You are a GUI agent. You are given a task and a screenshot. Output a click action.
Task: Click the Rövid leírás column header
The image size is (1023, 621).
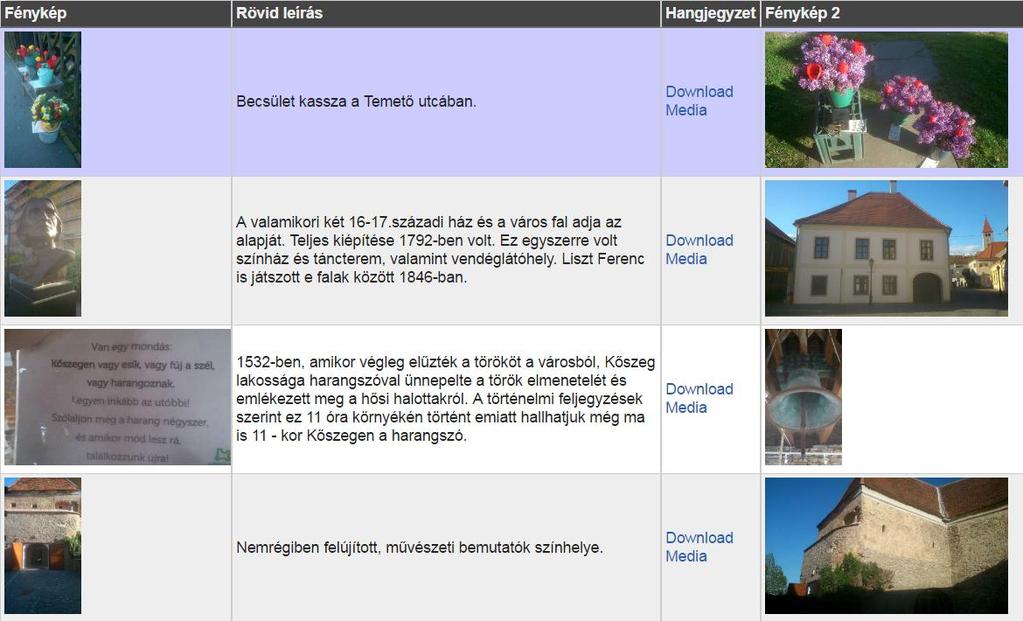coord(446,13)
